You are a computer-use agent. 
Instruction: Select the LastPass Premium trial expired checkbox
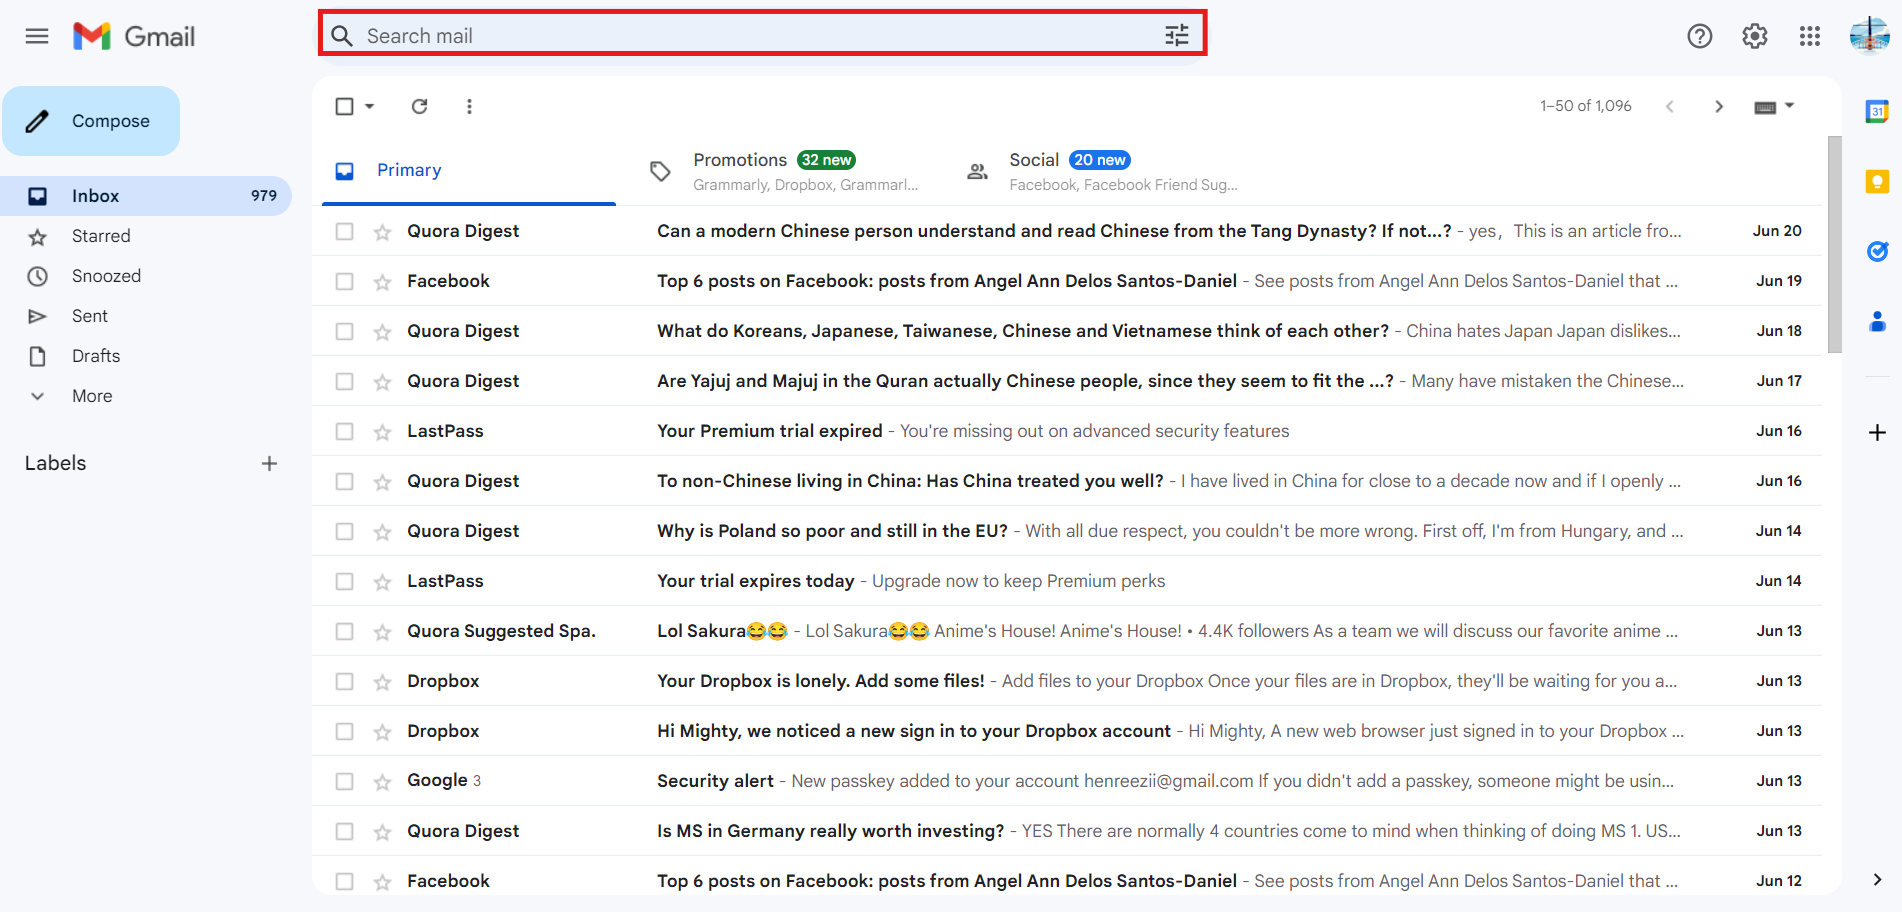[344, 431]
